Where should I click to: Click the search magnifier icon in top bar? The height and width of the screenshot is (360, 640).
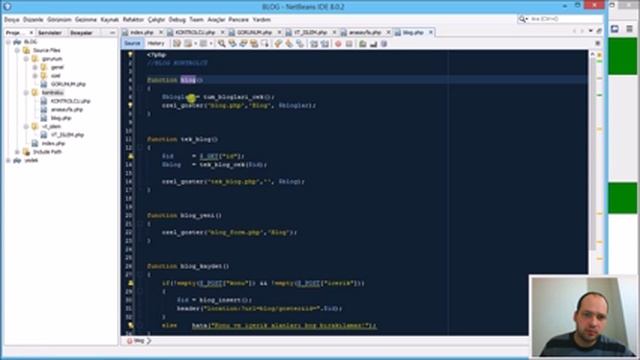pos(522,19)
